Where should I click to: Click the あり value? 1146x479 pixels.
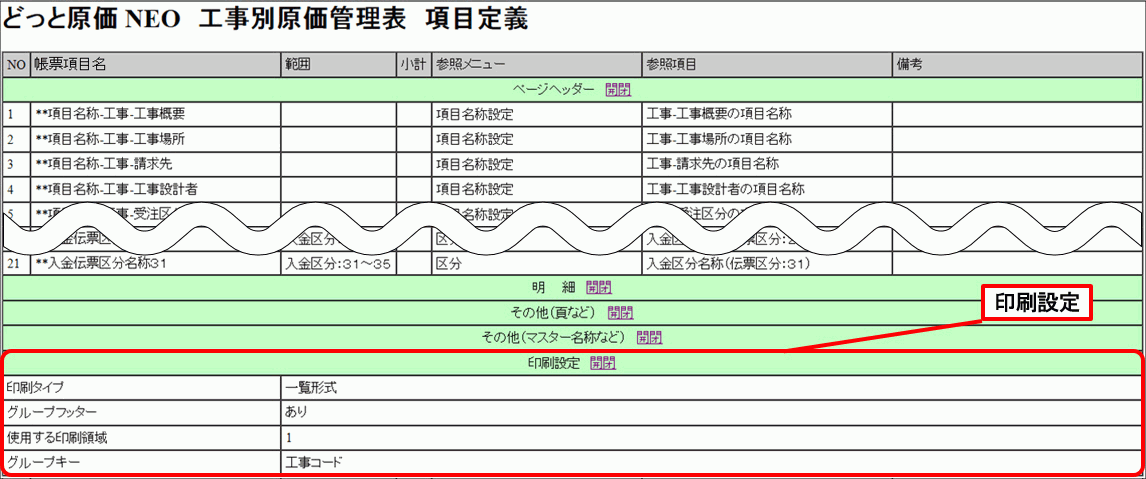[x=296, y=412]
